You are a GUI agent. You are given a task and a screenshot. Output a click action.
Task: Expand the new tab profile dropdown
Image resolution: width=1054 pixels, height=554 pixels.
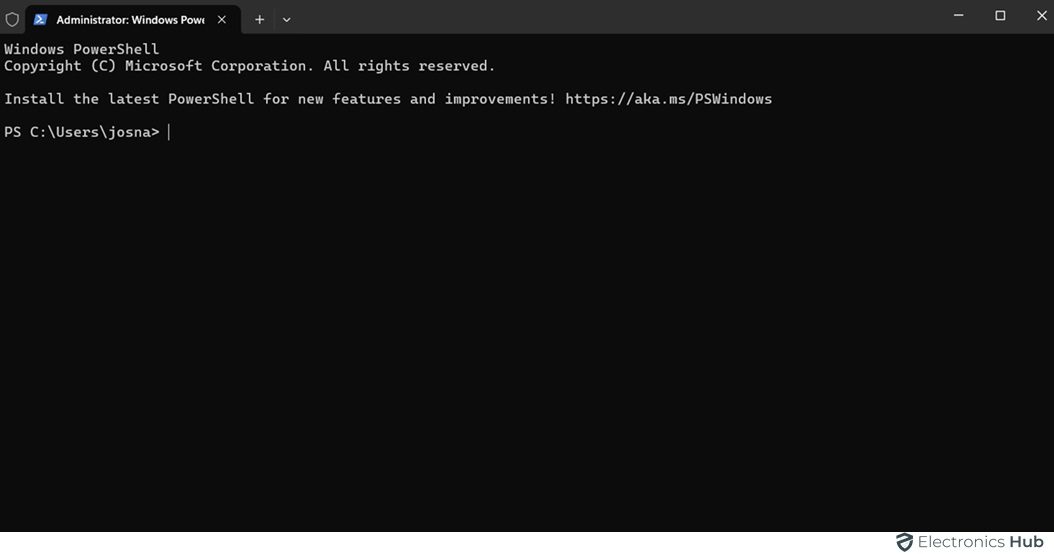(x=287, y=19)
